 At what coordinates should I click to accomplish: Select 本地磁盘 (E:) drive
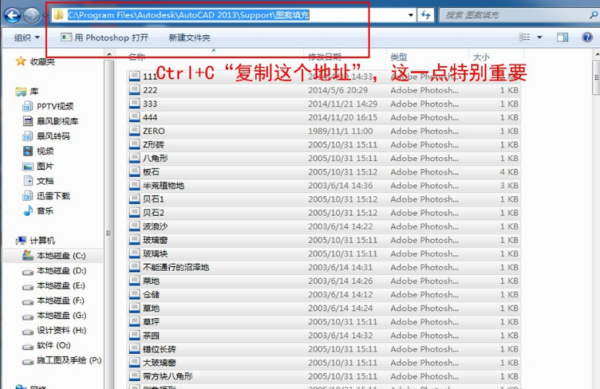54,286
